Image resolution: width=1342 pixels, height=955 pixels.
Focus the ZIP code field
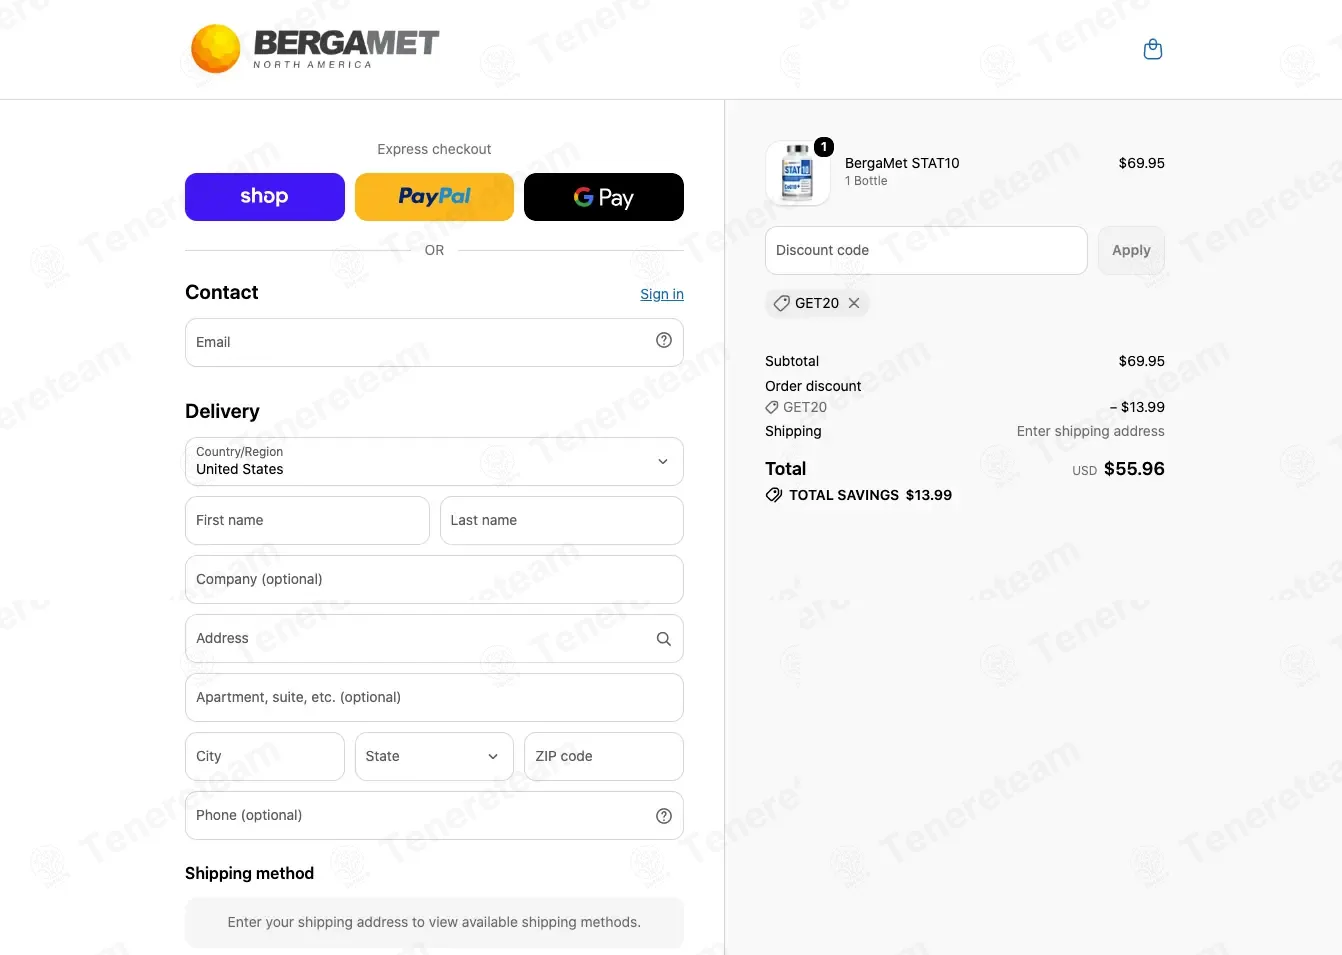click(x=604, y=756)
